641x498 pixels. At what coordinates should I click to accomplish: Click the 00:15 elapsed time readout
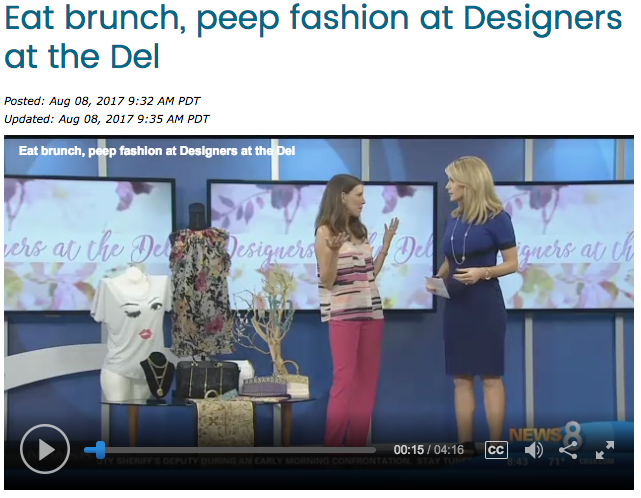point(408,450)
